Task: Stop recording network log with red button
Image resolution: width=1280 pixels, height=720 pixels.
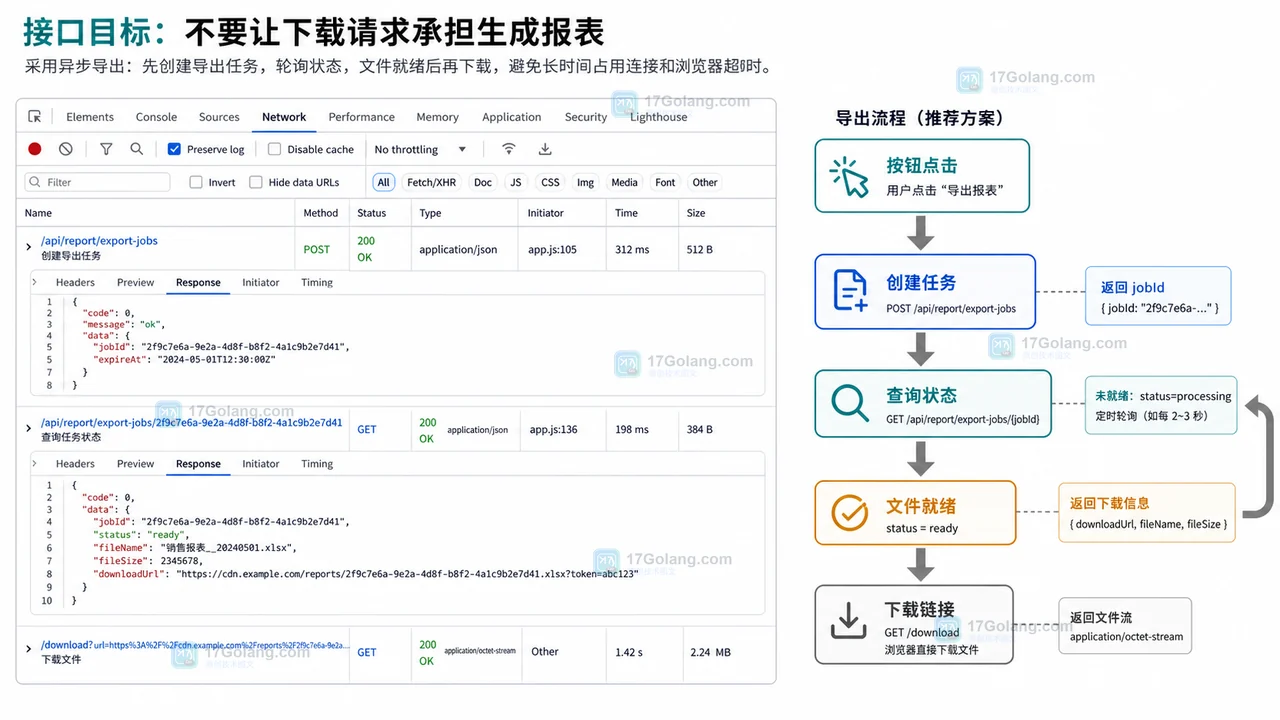Action: pyautogui.click(x=35, y=149)
